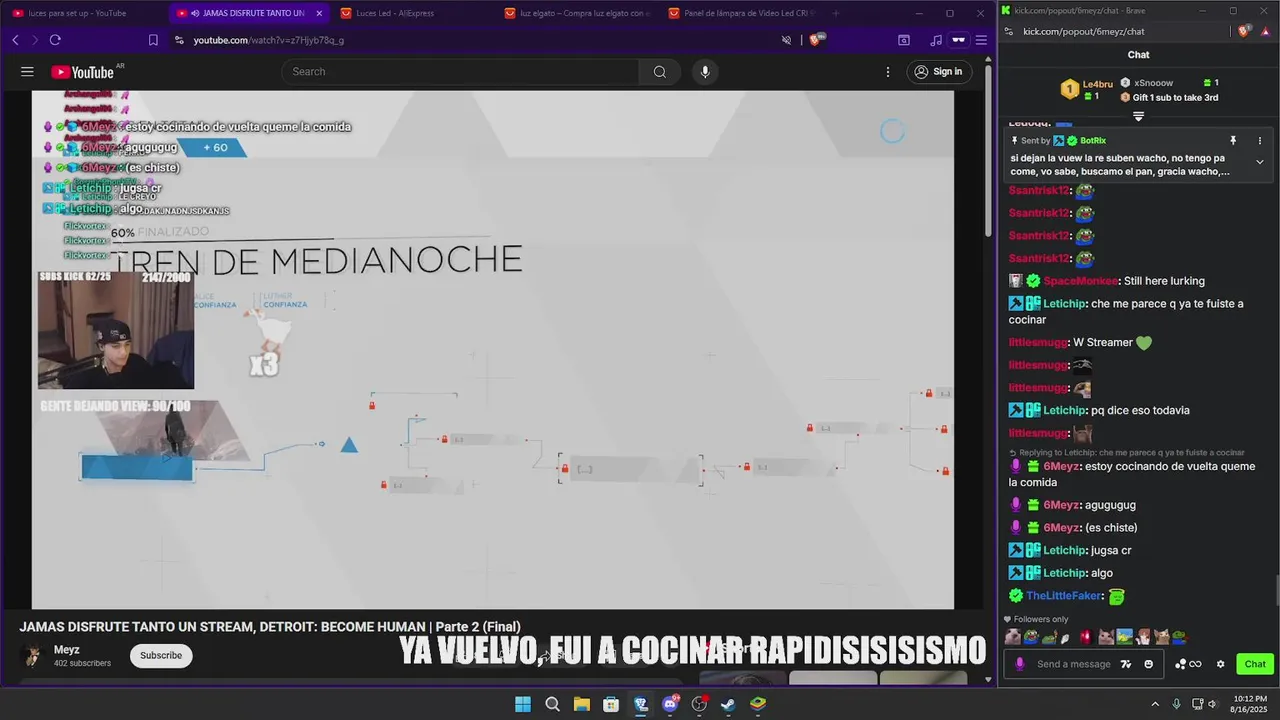This screenshot has width=1280, height=720.
Task: Click the YouTube search magnifier button
Action: [660, 72]
